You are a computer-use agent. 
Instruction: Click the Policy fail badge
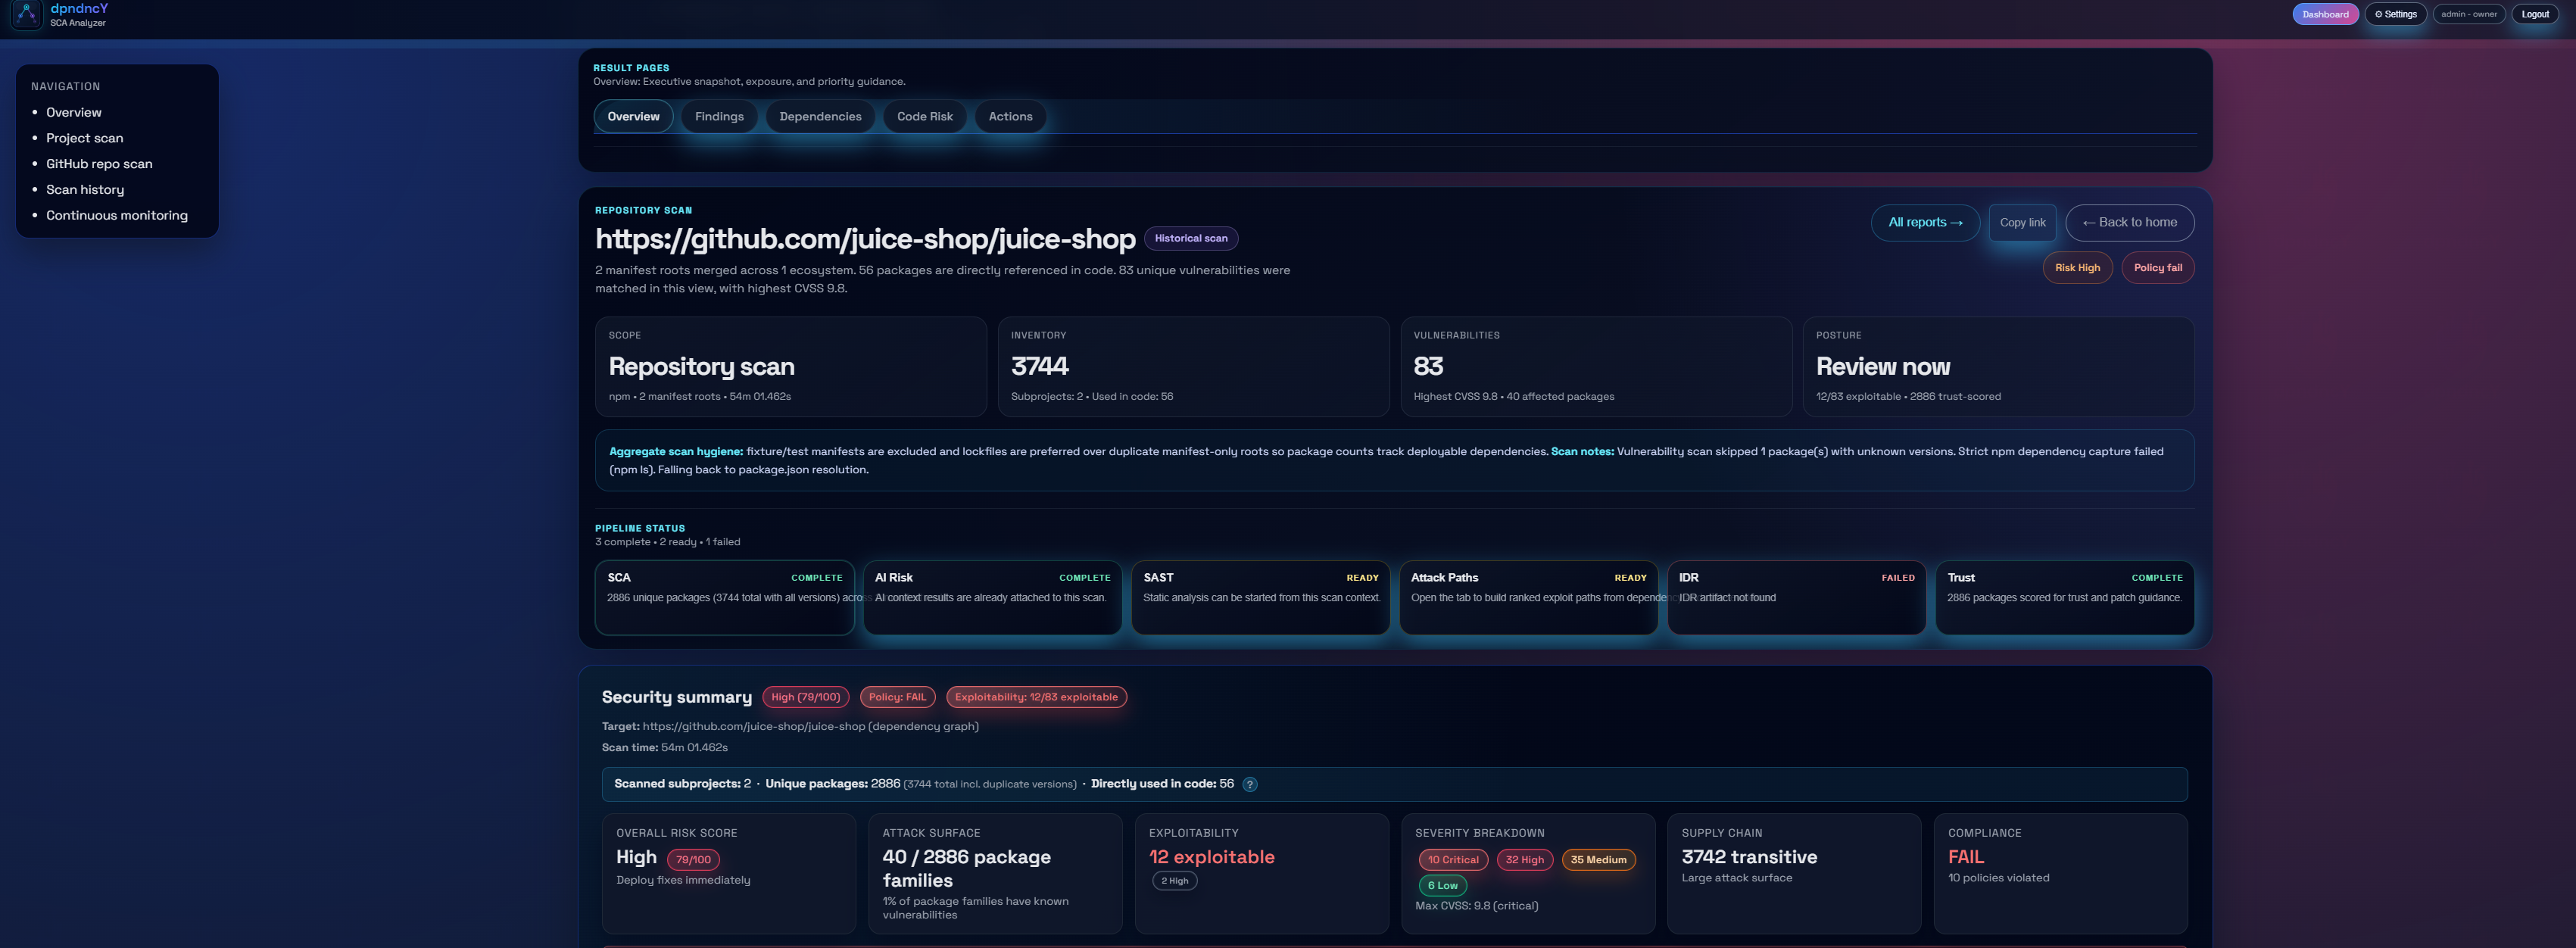point(2158,267)
